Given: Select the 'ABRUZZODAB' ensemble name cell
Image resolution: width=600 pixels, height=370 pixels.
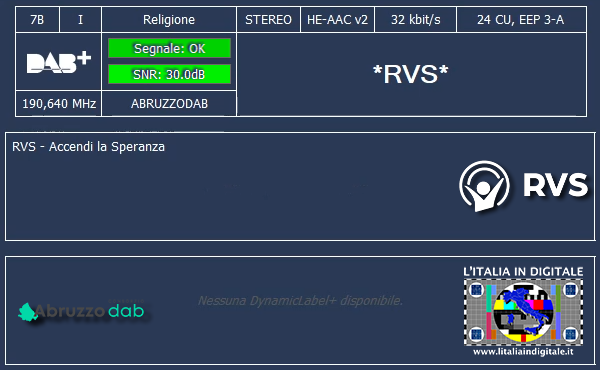Looking at the screenshot, I should (169, 103).
